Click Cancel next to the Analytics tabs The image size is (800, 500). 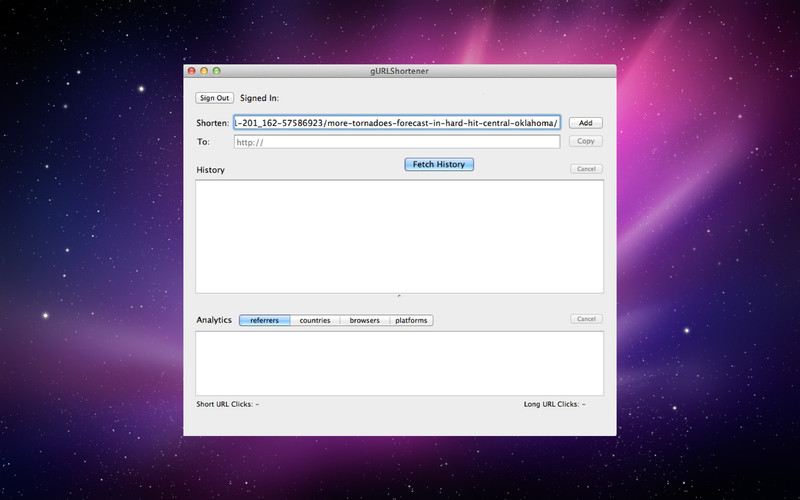586,319
